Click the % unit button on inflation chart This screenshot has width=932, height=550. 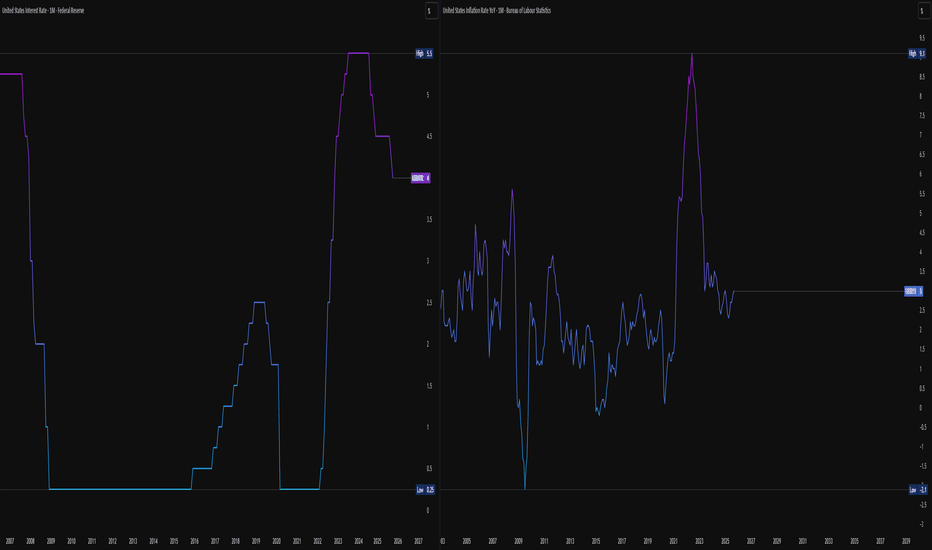(x=921, y=11)
